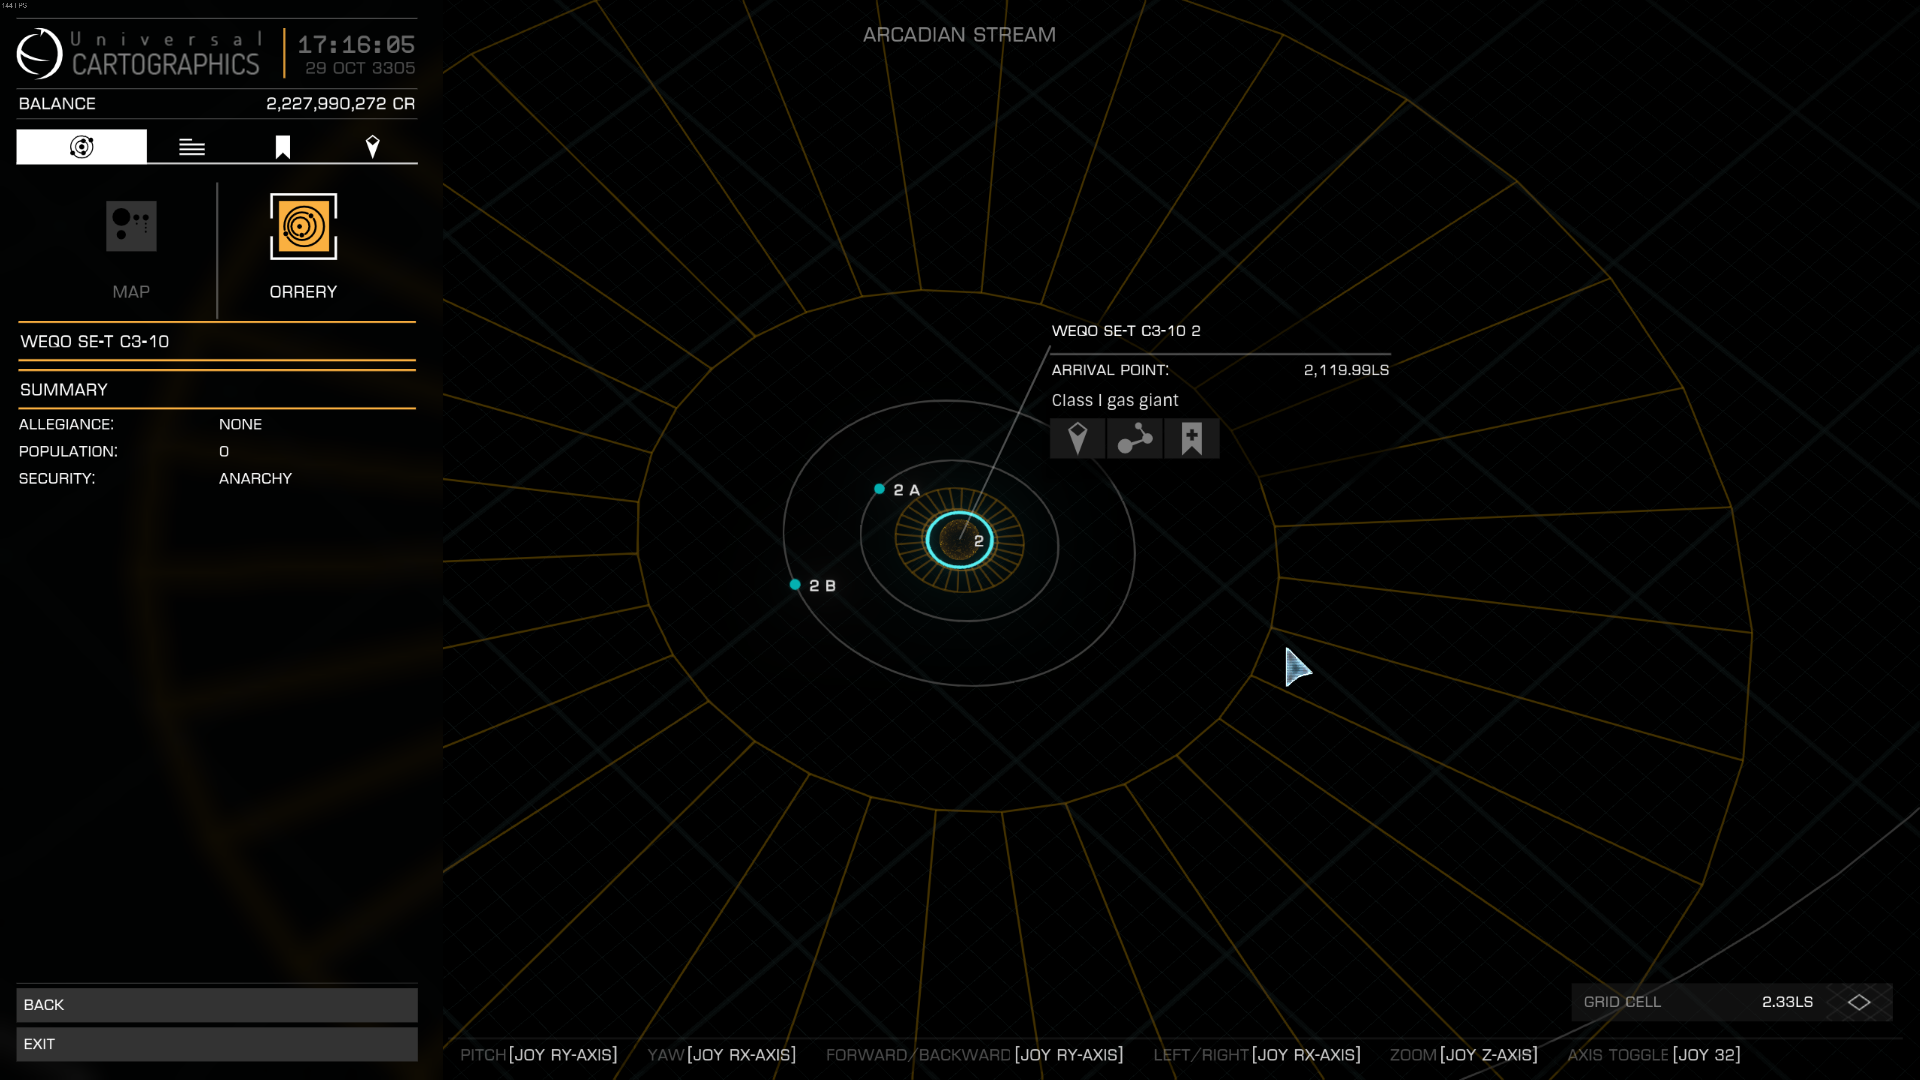Click the Class I gas giant description

click(x=1115, y=400)
